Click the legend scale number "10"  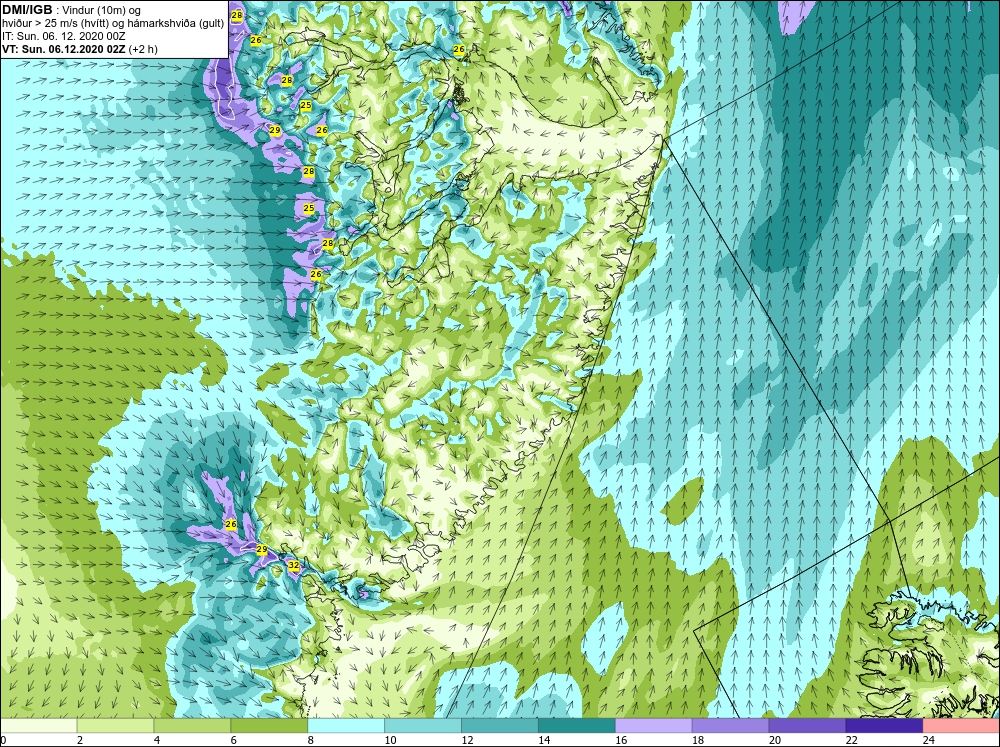[x=390, y=740]
